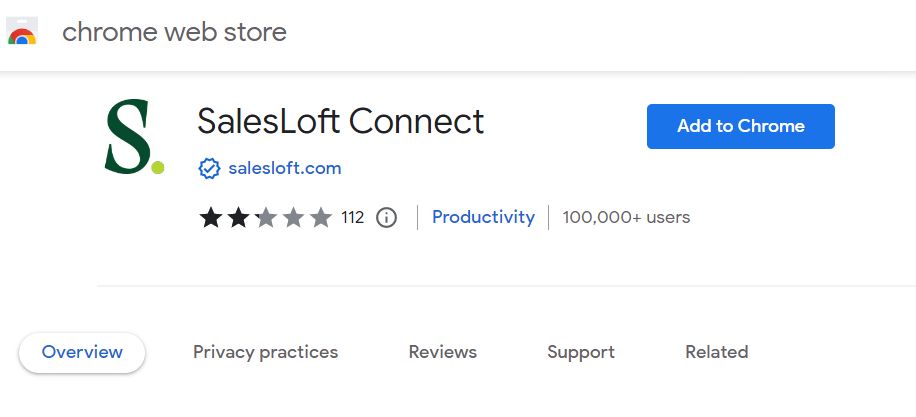Click the SalesLoft Connect extension title
This screenshot has width=916, height=417.
click(x=340, y=121)
